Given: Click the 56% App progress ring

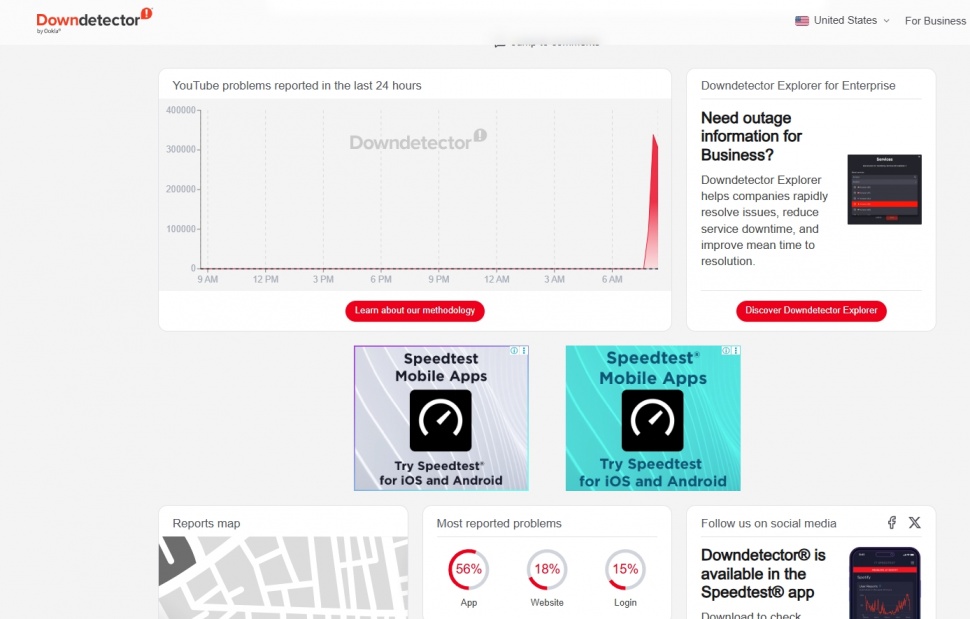Looking at the screenshot, I should (x=468, y=568).
